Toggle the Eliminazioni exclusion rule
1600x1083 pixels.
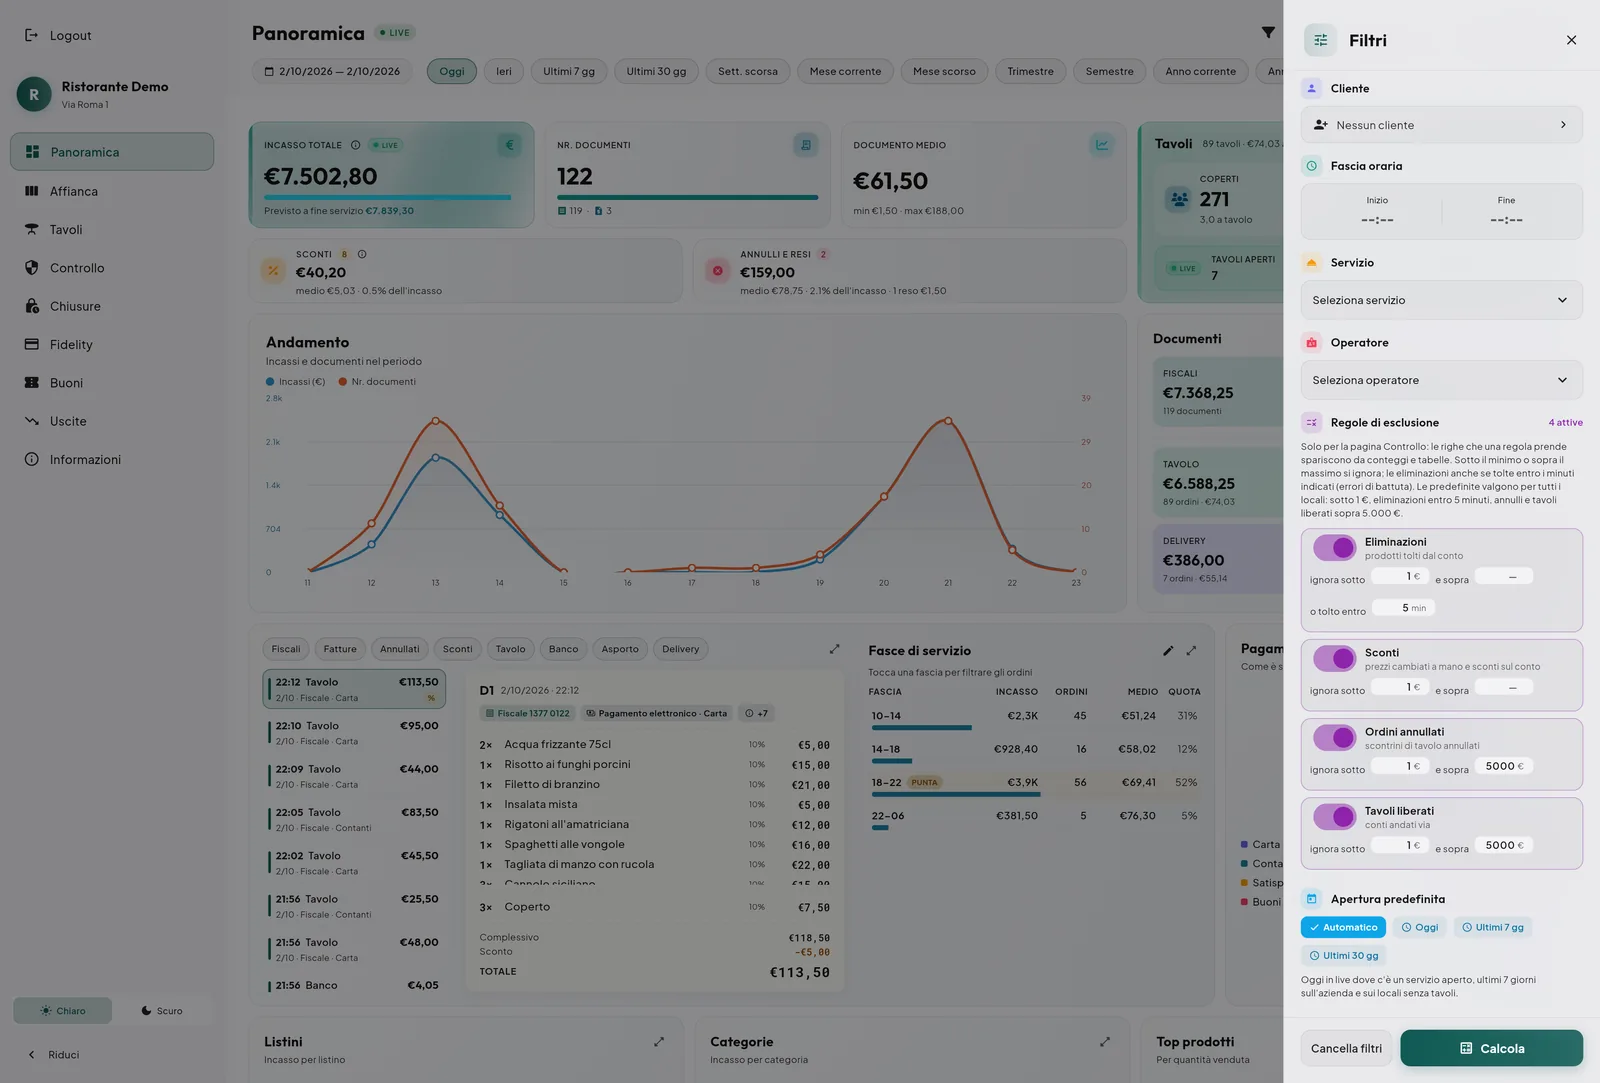click(x=1334, y=548)
